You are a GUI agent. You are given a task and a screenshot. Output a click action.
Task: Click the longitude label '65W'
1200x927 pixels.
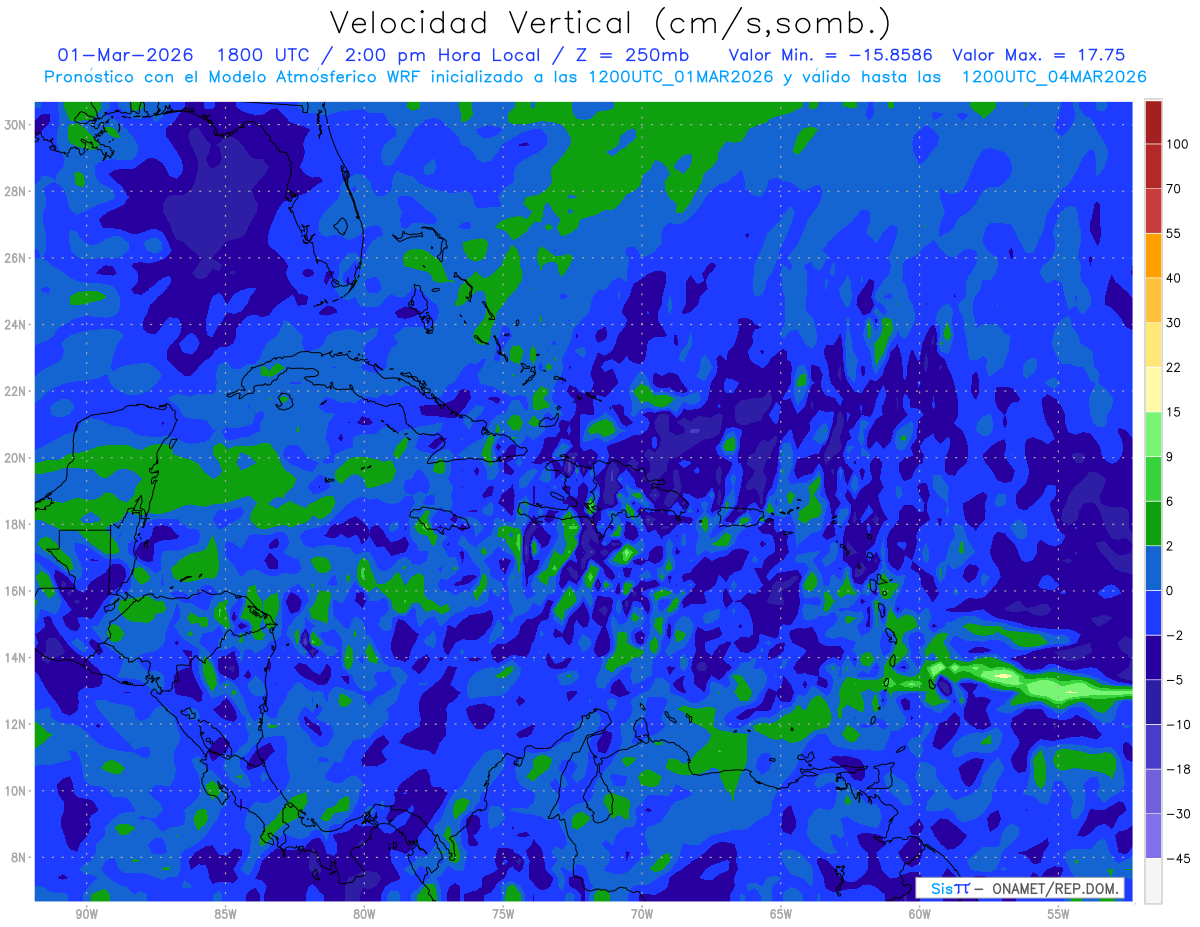781,914
